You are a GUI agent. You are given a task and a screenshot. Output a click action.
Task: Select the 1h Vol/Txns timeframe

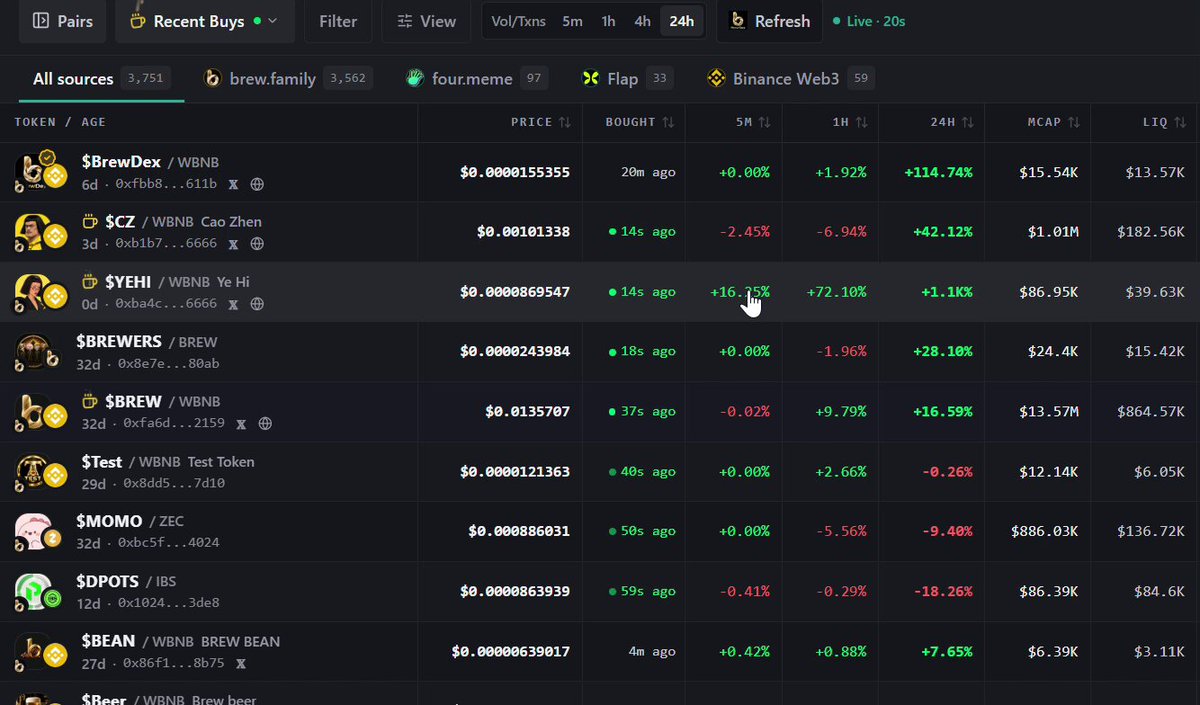pyautogui.click(x=608, y=21)
